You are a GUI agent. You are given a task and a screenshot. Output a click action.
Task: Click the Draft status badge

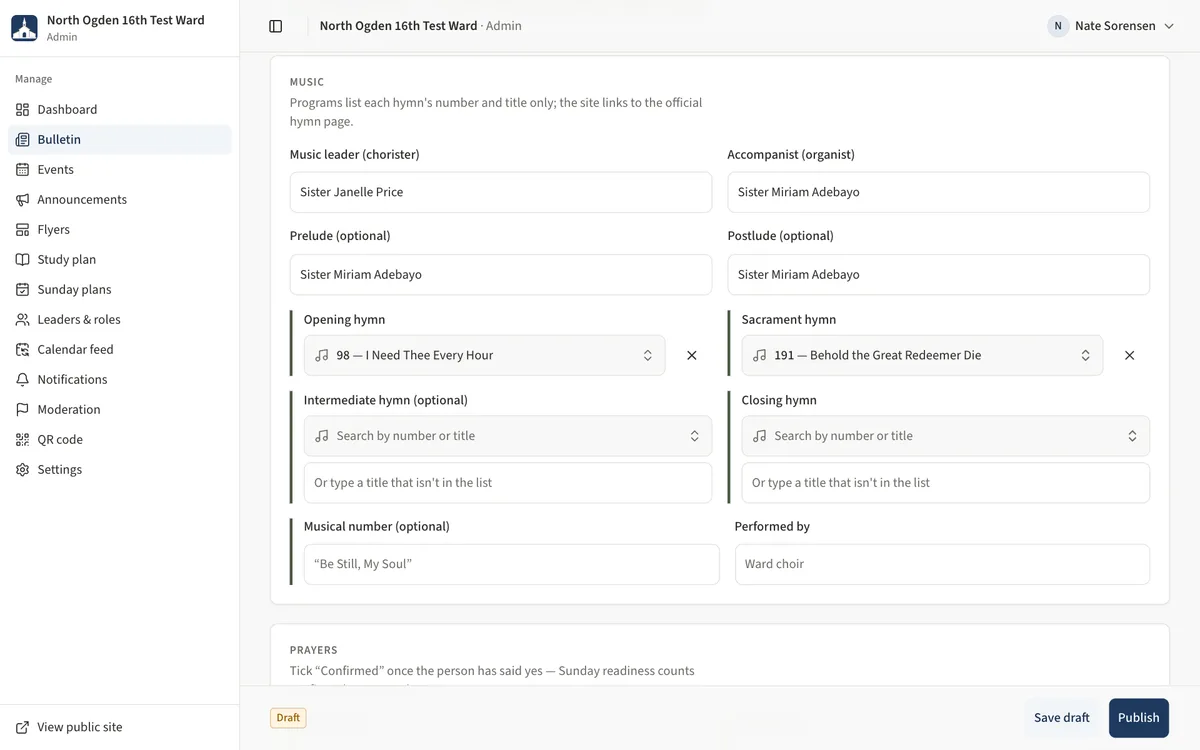coord(288,718)
